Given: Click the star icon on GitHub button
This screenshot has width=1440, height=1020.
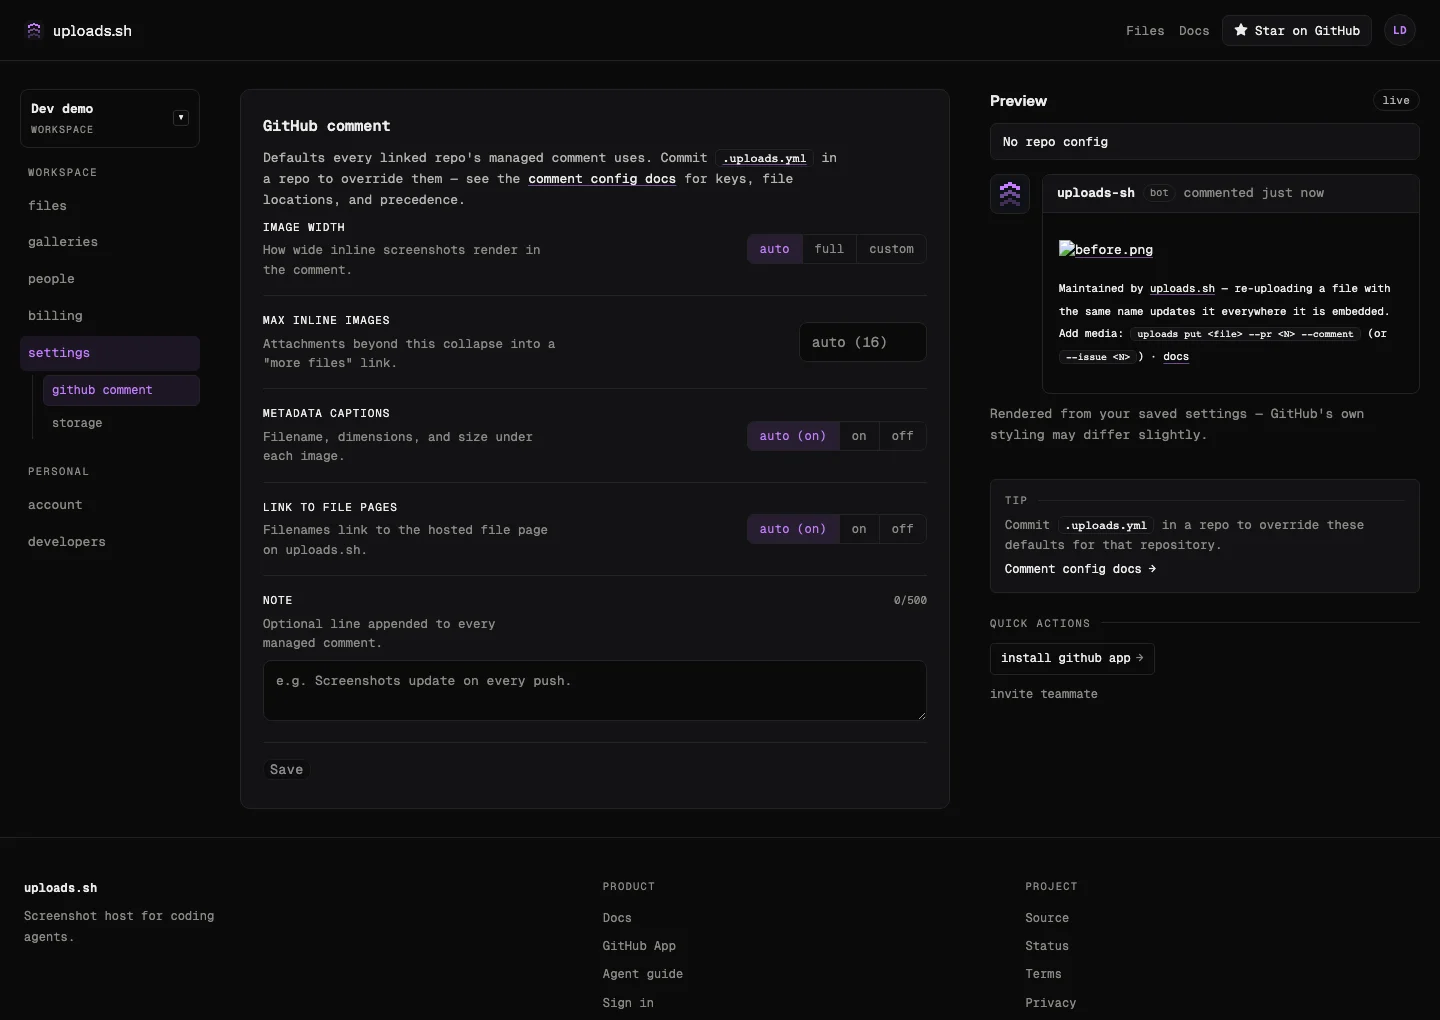Looking at the screenshot, I should coord(1241,30).
